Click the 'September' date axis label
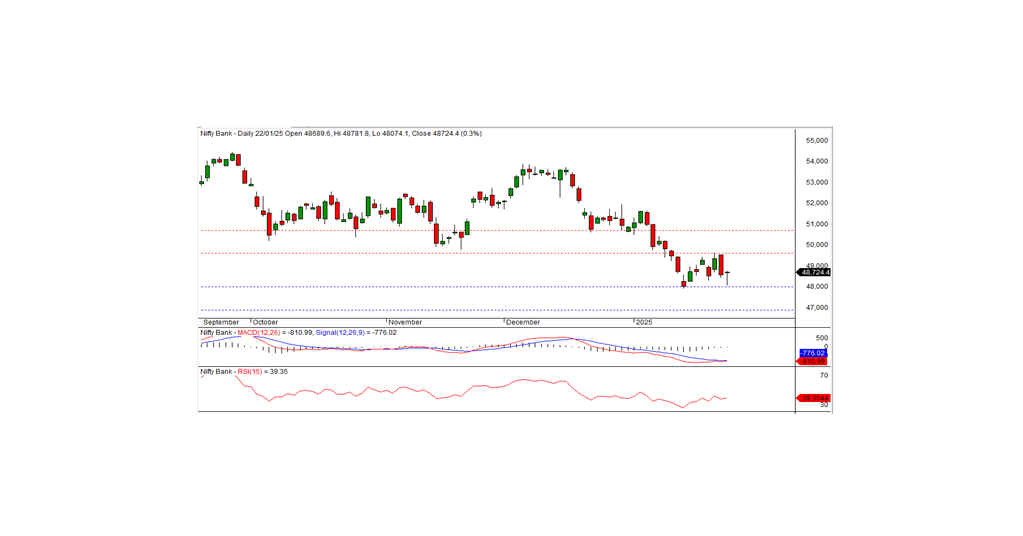Screen dimensions: 1023x536 pos(221,323)
